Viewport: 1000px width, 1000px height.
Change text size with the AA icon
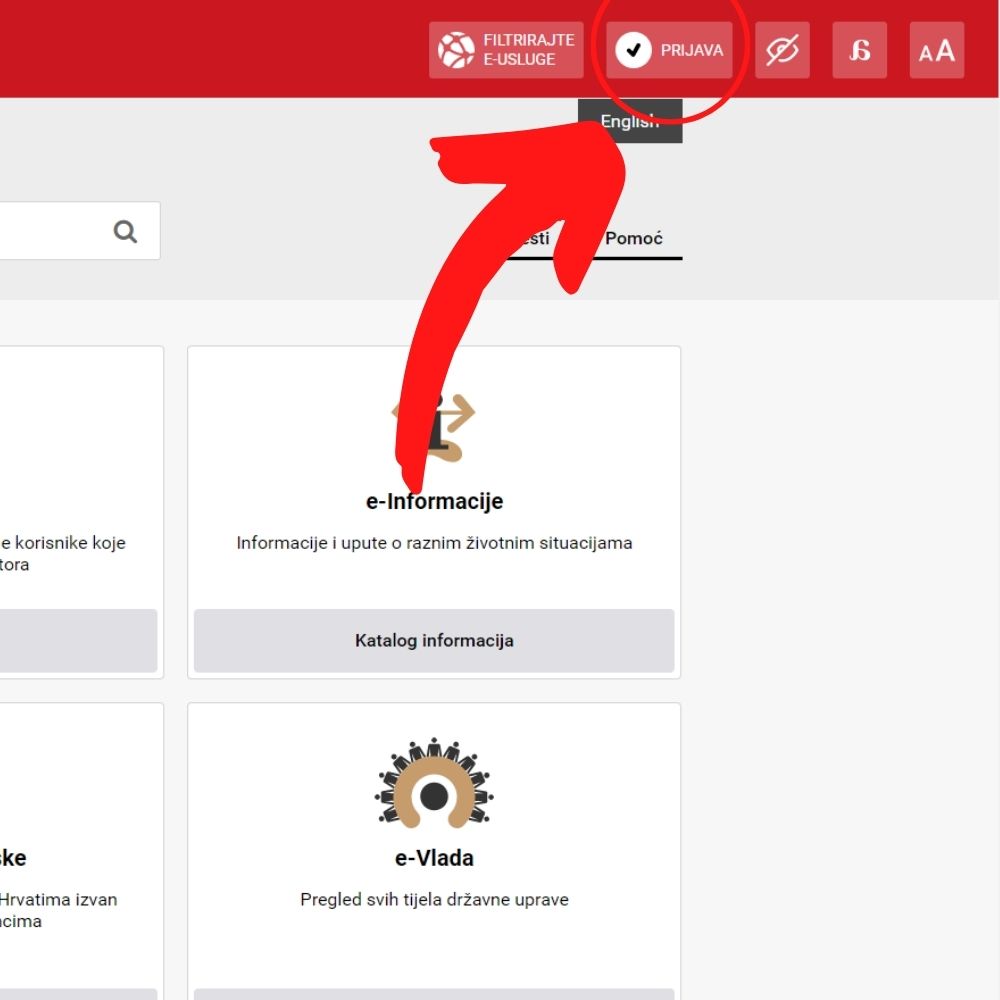point(936,50)
